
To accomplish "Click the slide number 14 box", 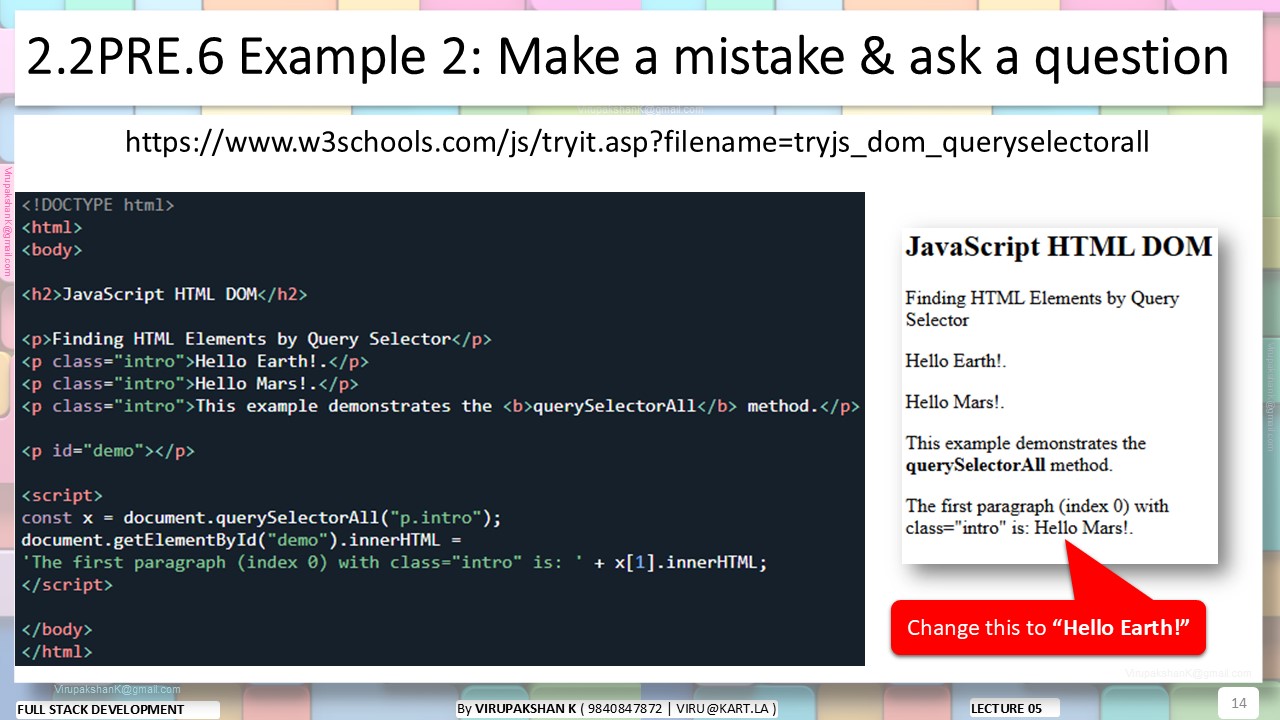I will [1238, 703].
